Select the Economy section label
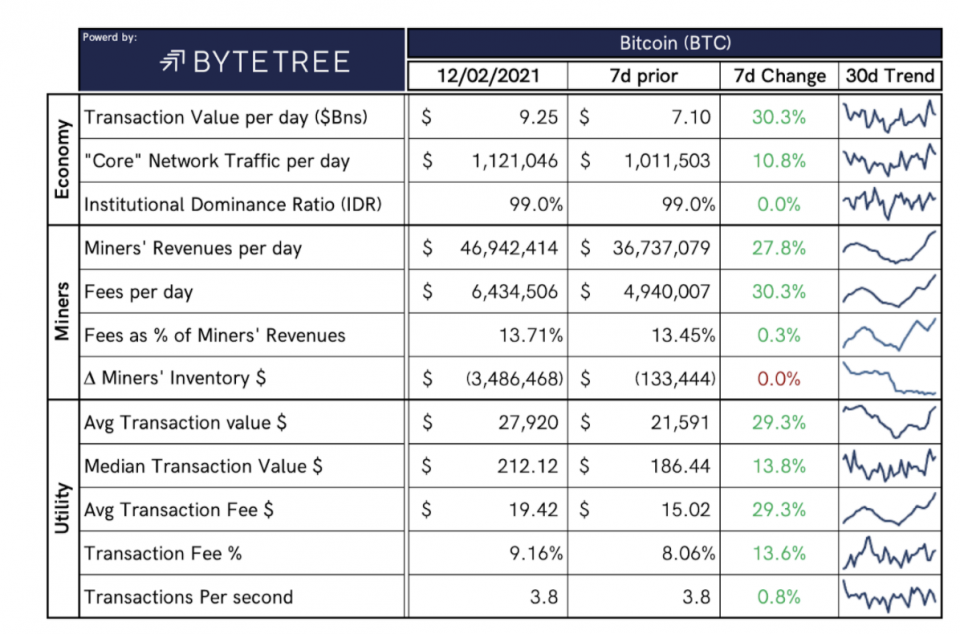Viewport: 960px width, 634px height. [x=62, y=160]
